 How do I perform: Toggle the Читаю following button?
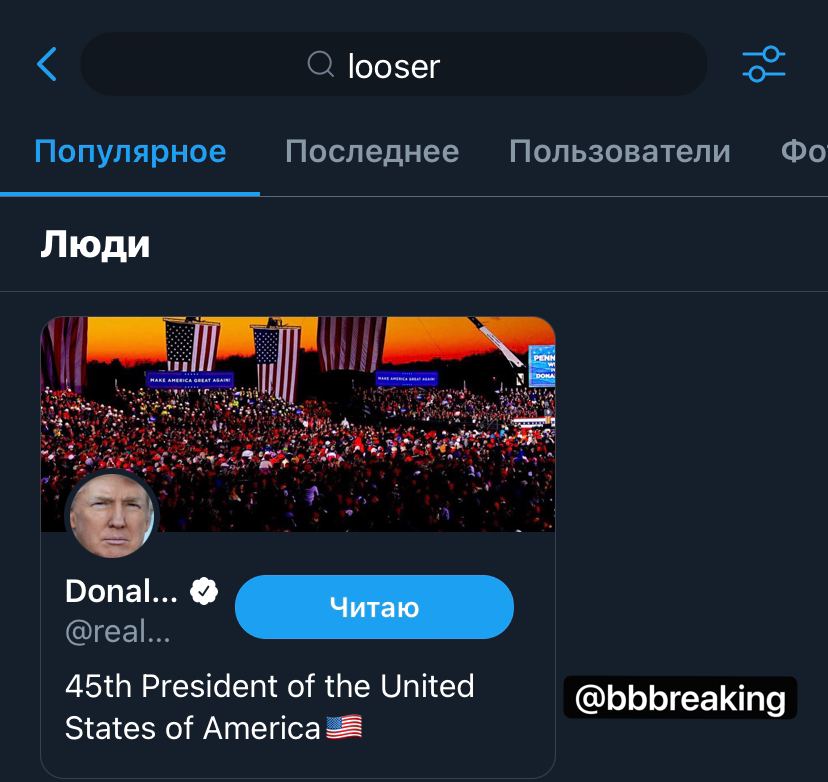click(374, 607)
